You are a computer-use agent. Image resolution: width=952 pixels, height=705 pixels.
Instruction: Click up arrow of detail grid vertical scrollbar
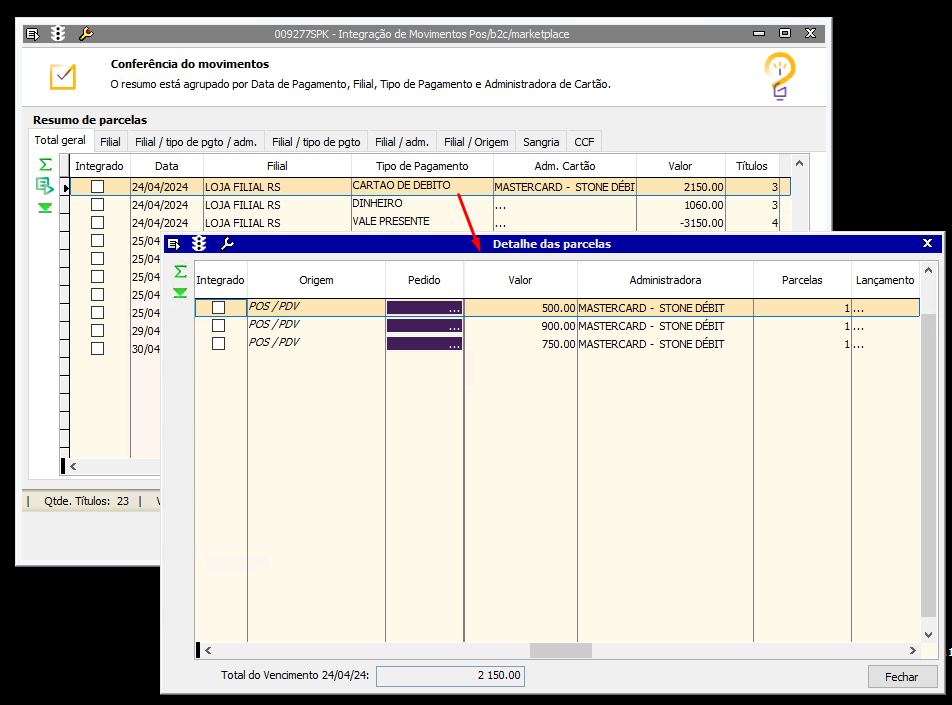click(928, 270)
